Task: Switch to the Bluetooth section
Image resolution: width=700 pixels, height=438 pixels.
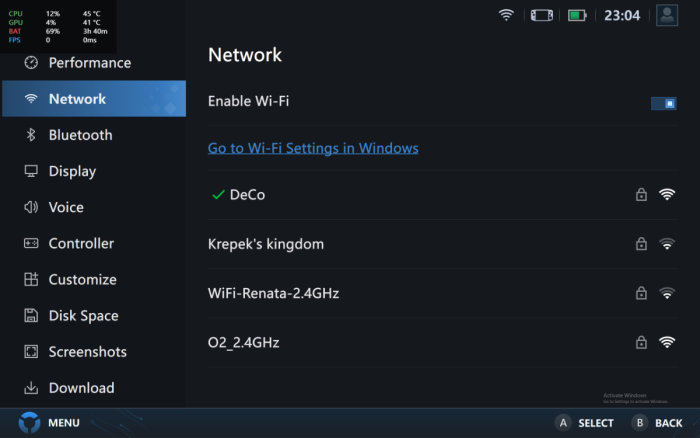Action: [80, 135]
